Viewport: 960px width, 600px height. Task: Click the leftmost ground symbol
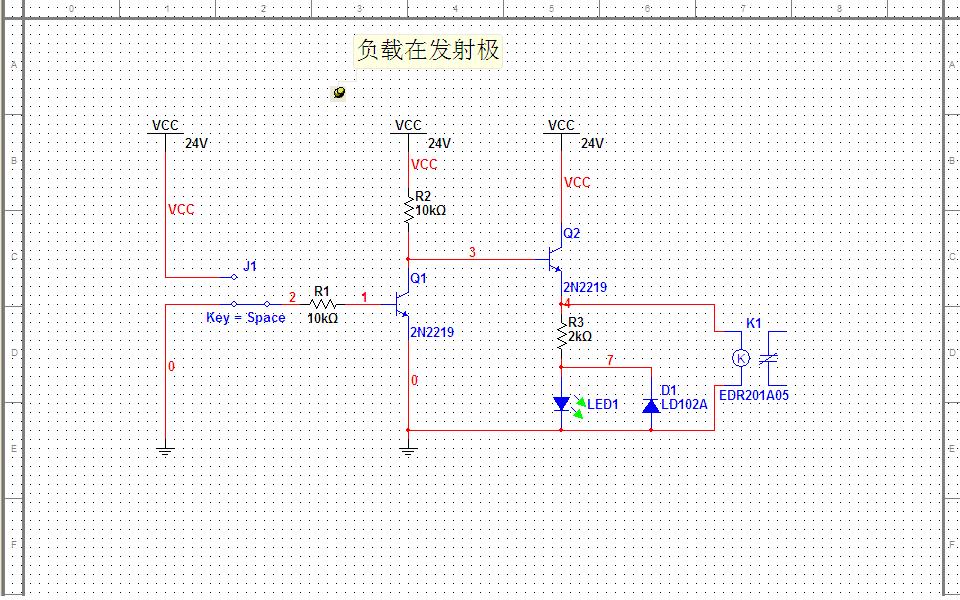[165, 449]
